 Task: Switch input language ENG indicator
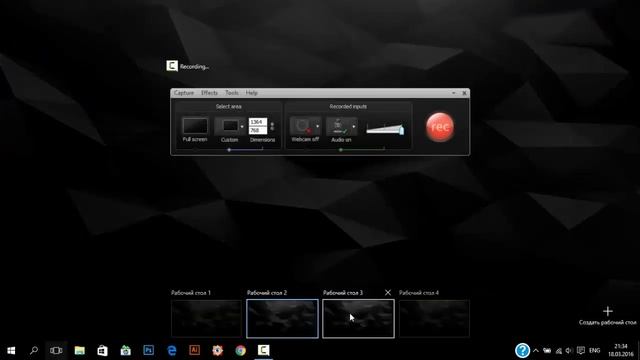594,351
